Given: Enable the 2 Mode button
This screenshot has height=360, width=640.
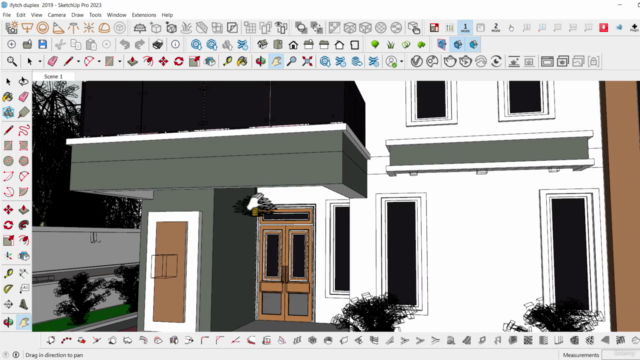Looking at the screenshot, I should coord(496,28).
